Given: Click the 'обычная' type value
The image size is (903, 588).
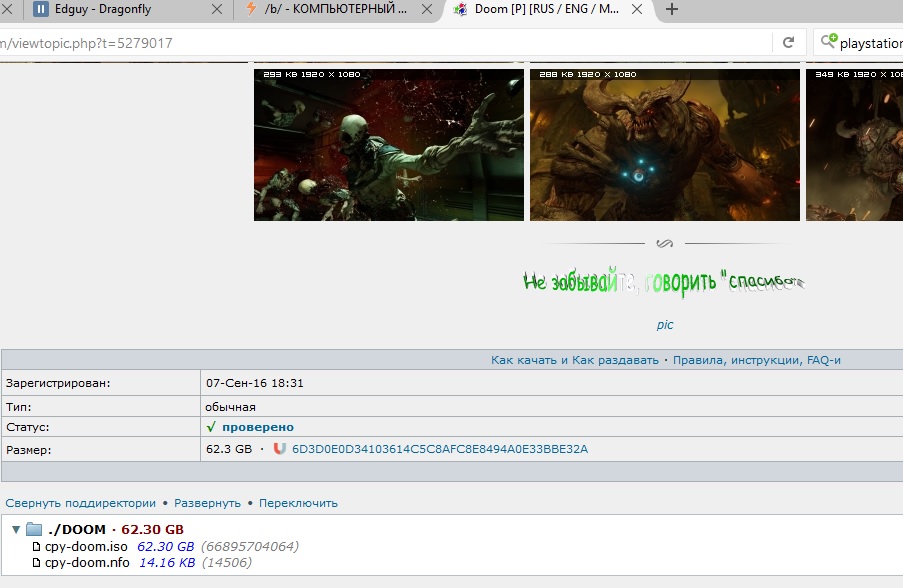Looking at the screenshot, I should [230, 407].
